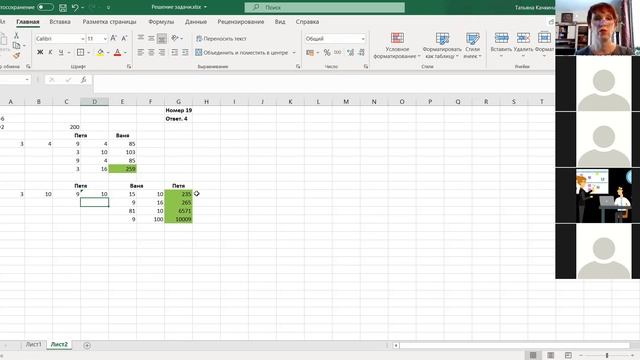The height and width of the screenshot is (360, 640).
Task: Switch to Normal view in status bar
Action: pyautogui.click(x=533, y=356)
